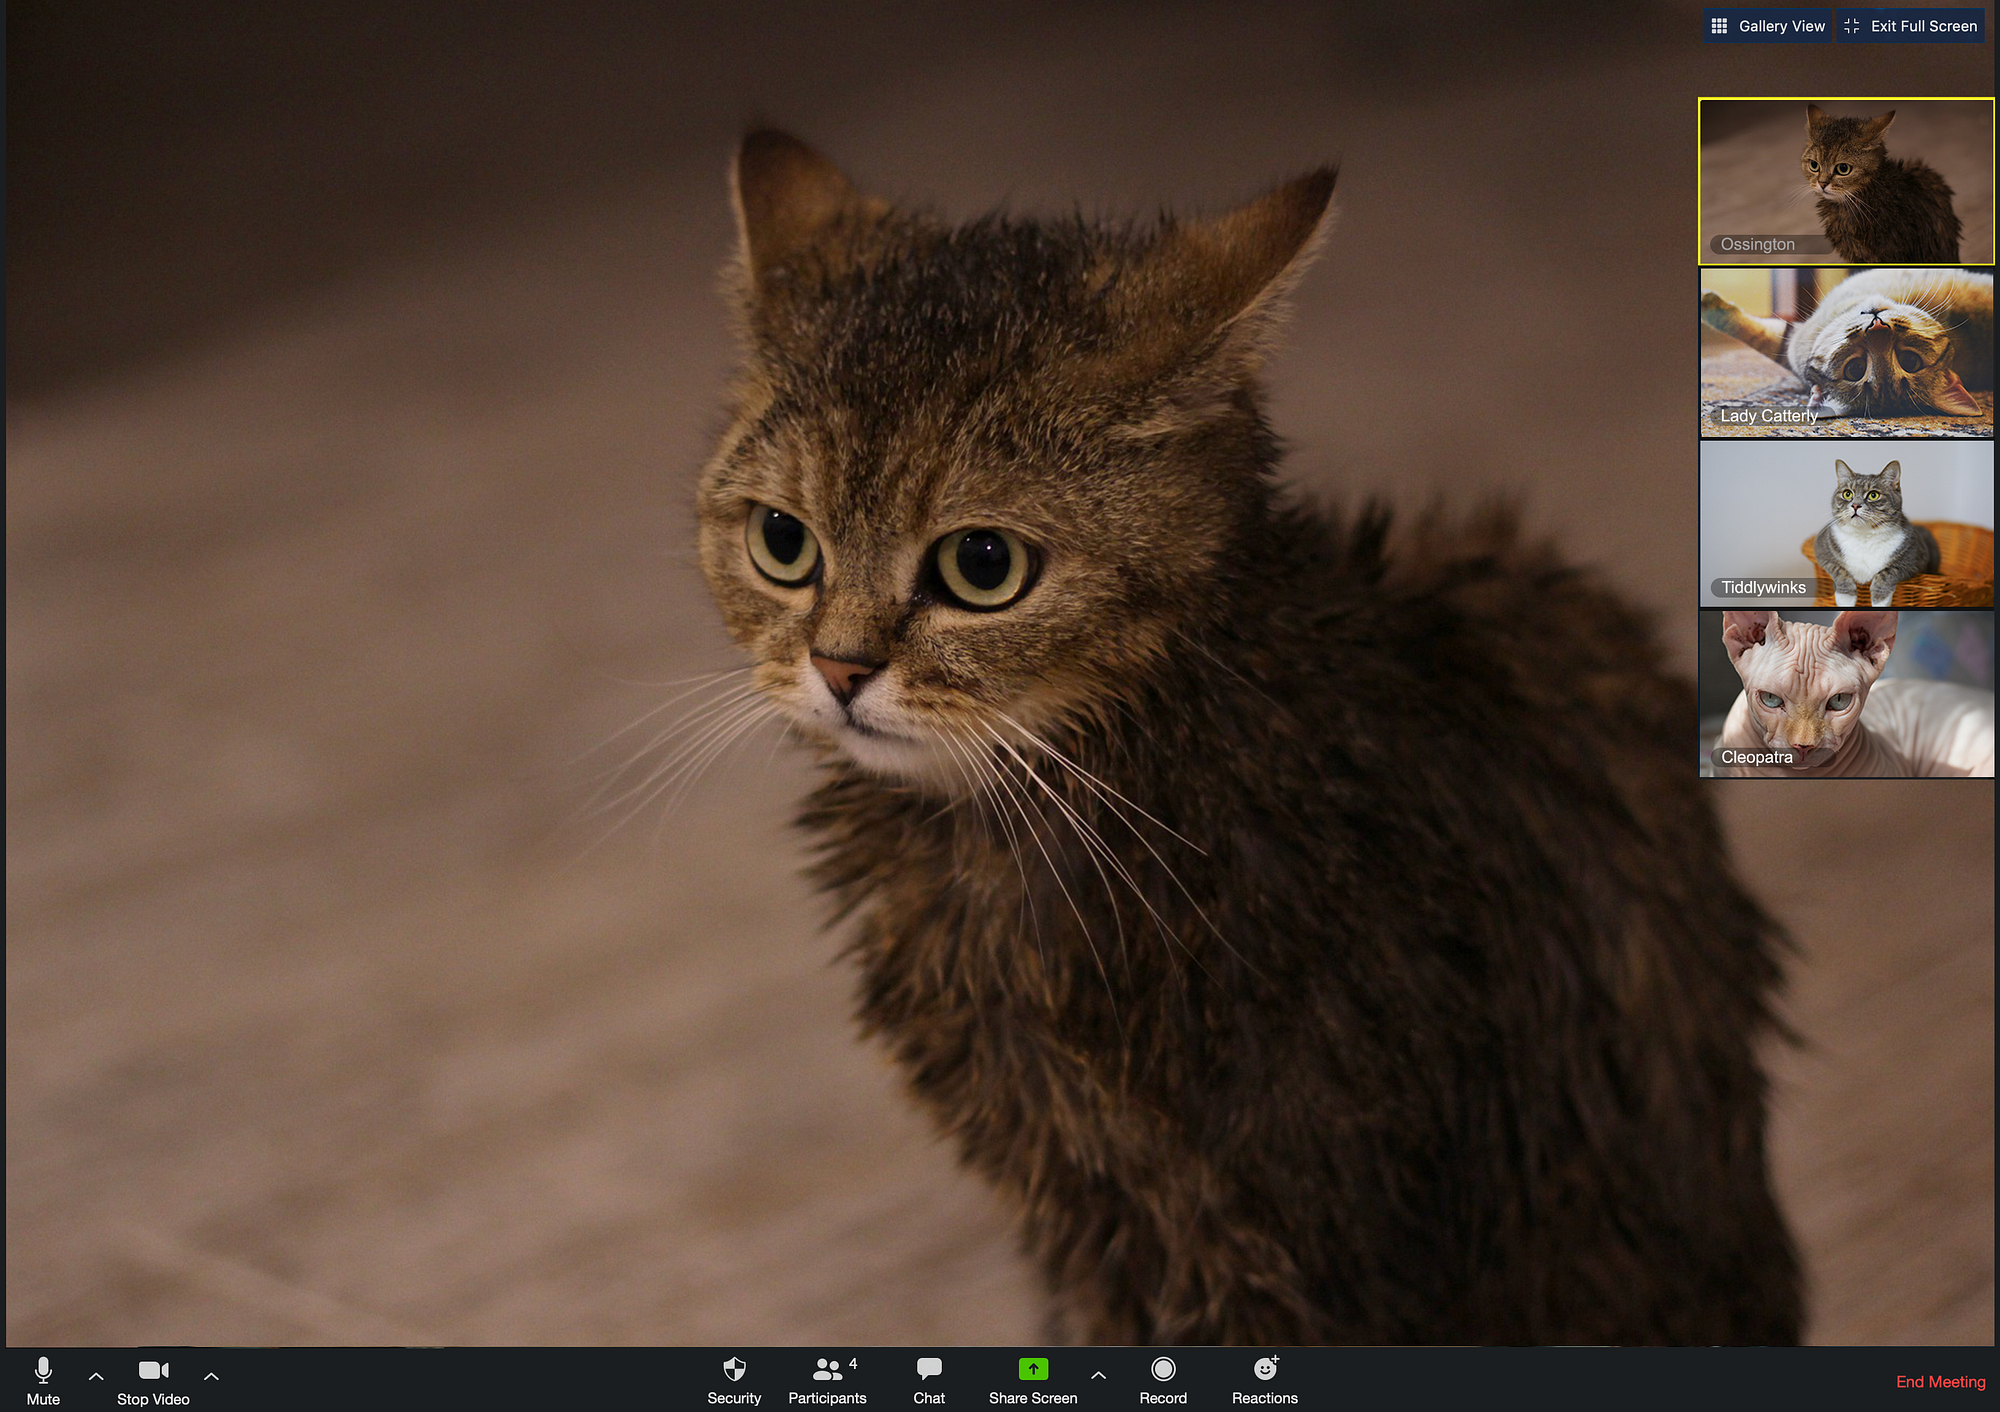
Task: Click End Meeting
Action: point(1940,1381)
